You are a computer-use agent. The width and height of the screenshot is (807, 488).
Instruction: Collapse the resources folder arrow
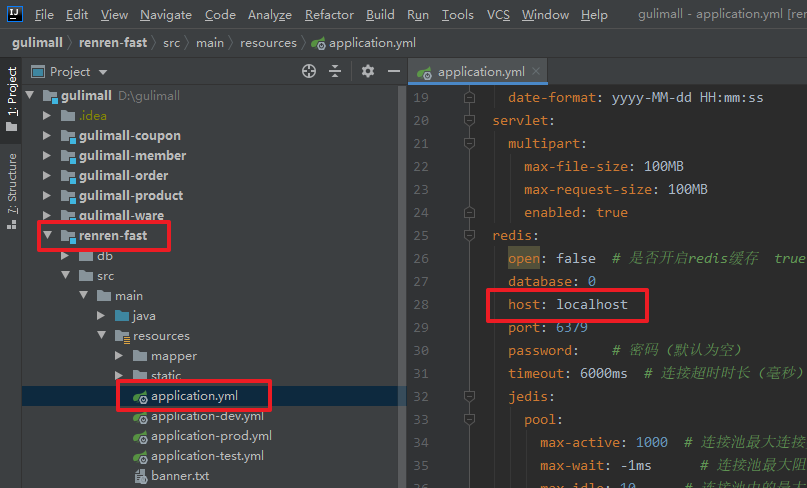(x=102, y=336)
